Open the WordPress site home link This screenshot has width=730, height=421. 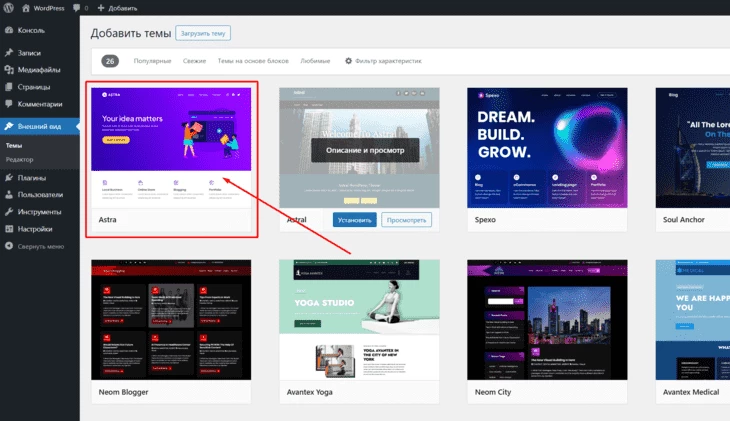coord(43,8)
